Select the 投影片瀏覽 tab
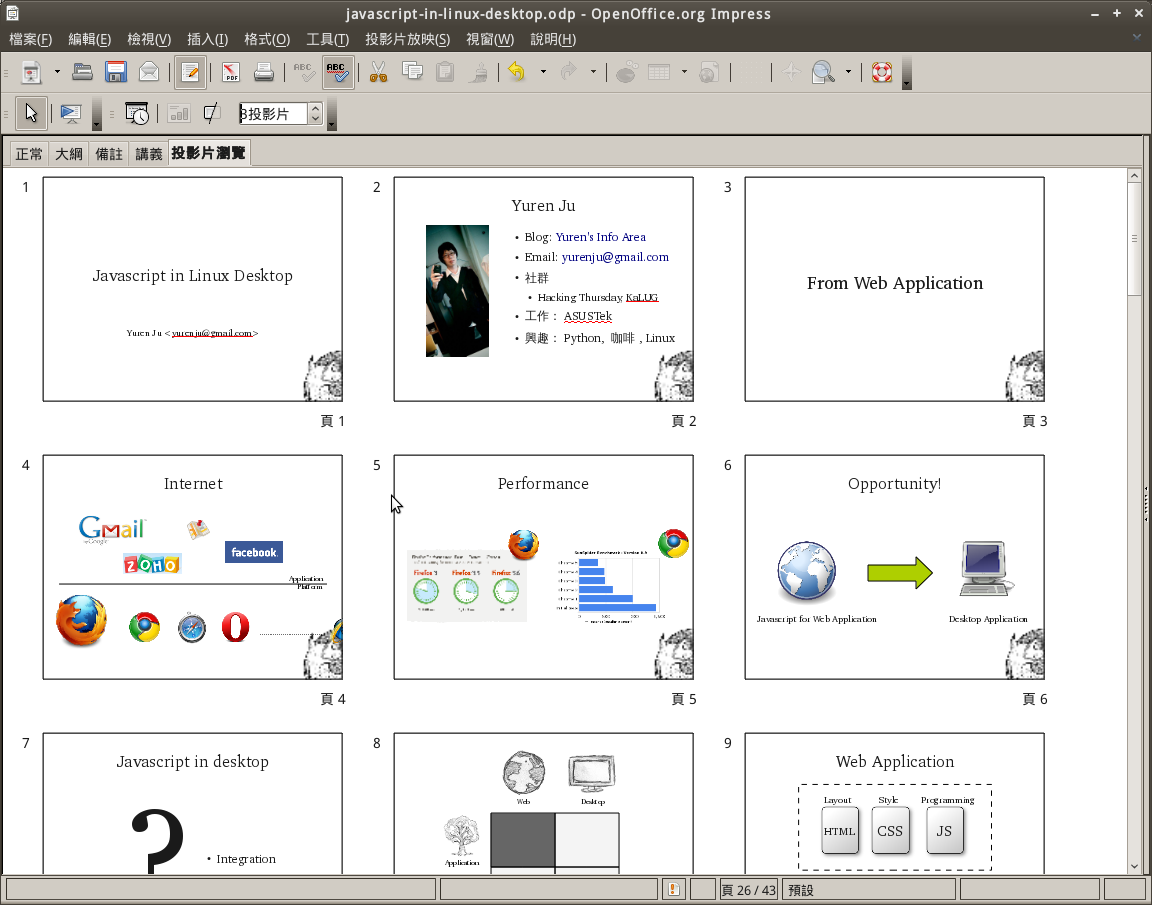The image size is (1152, 905). pos(209,153)
